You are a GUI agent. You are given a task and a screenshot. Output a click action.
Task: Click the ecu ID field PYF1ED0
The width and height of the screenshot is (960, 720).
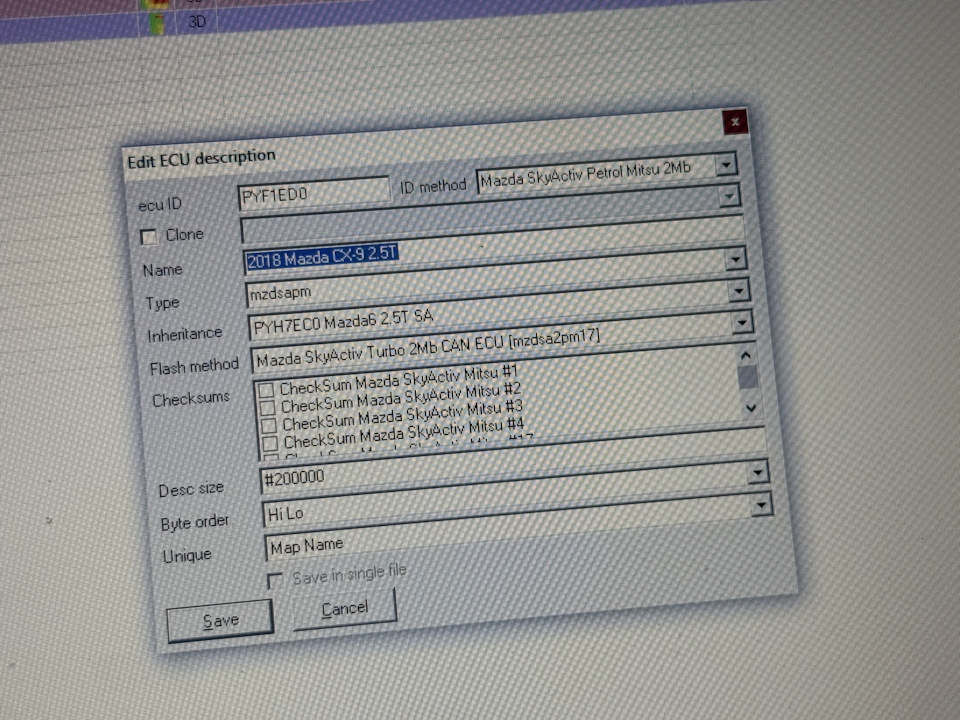click(313, 195)
